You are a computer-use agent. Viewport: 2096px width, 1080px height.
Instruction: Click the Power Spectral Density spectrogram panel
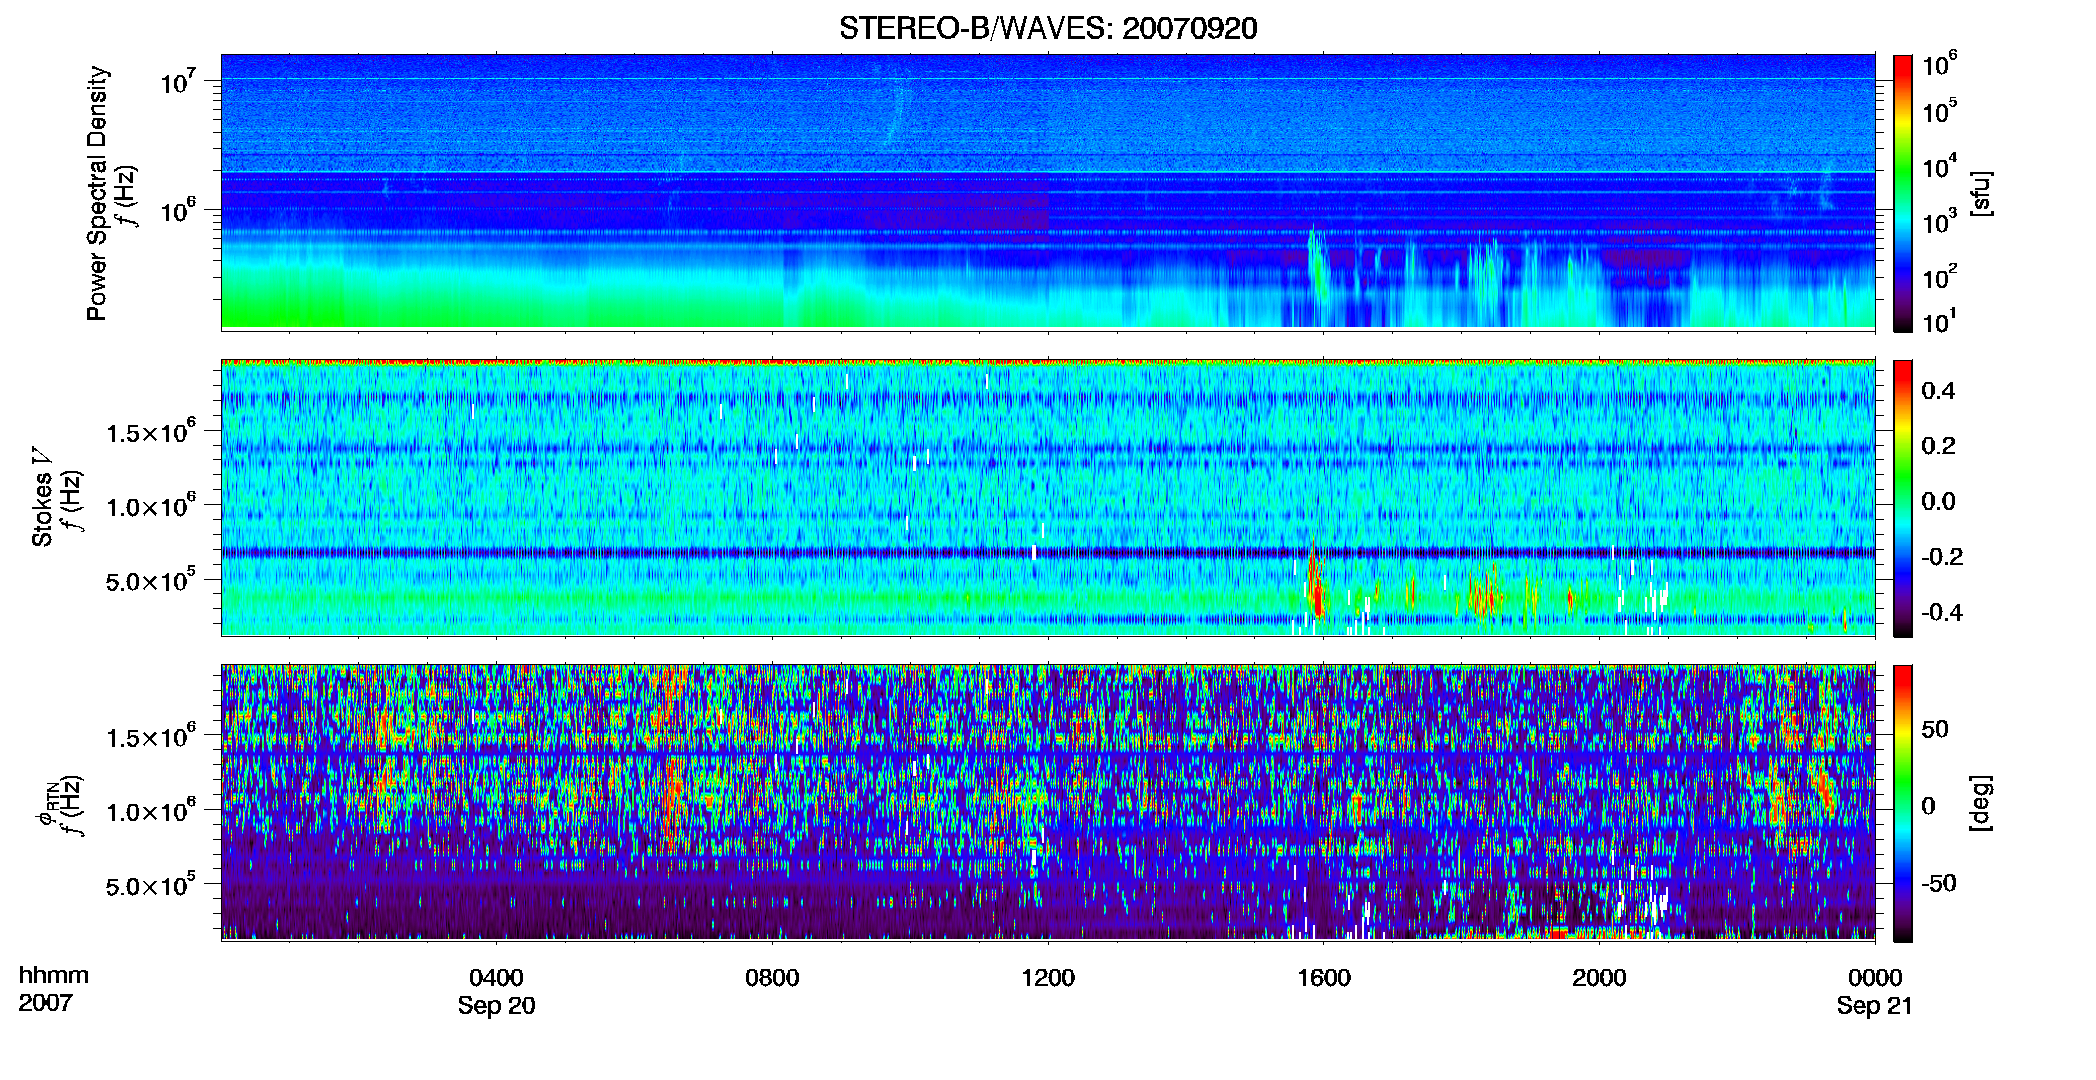tap(1048, 192)
